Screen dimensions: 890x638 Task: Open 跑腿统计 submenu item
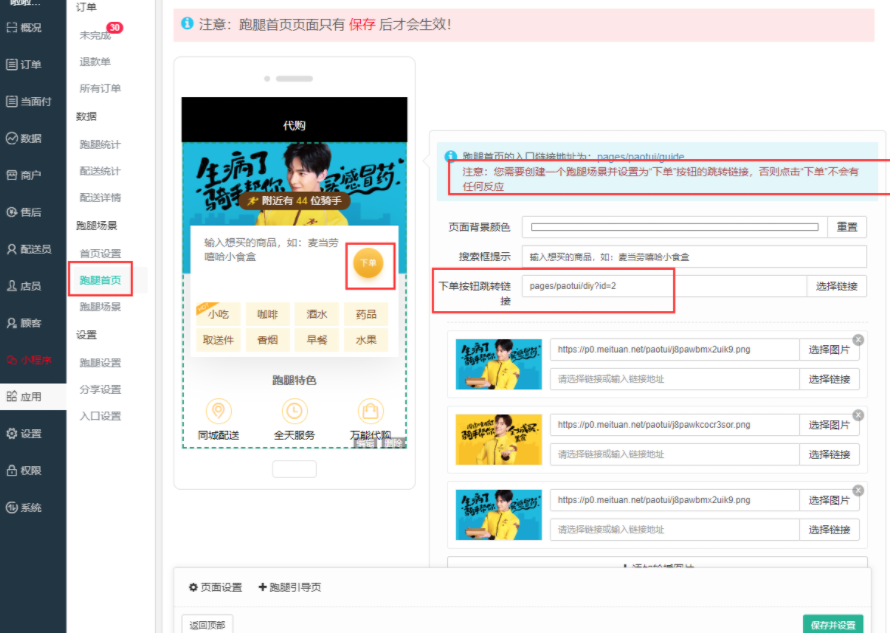(x=100, y=144)
